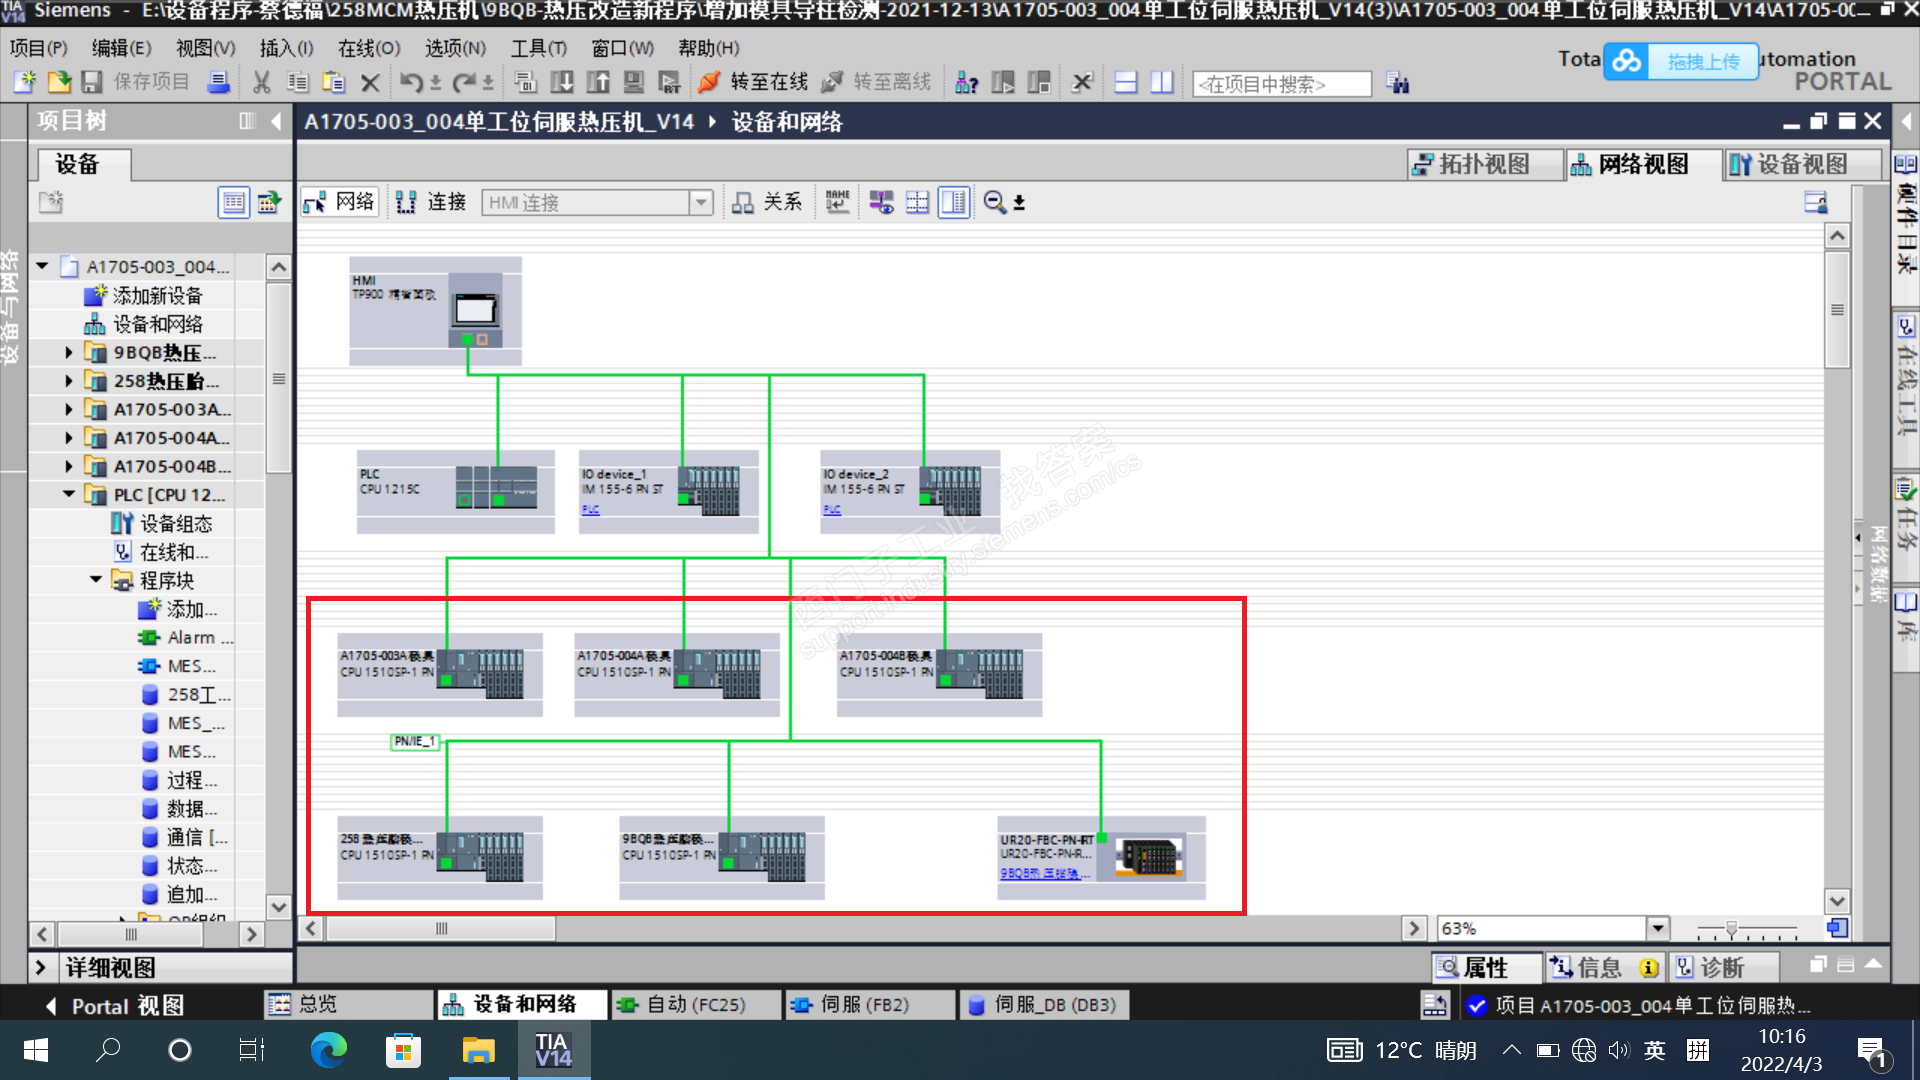This screenshot has width=1920, height=1080.
Task: Open the 自动 (FC25) editor button
Action: point(695,1004)
